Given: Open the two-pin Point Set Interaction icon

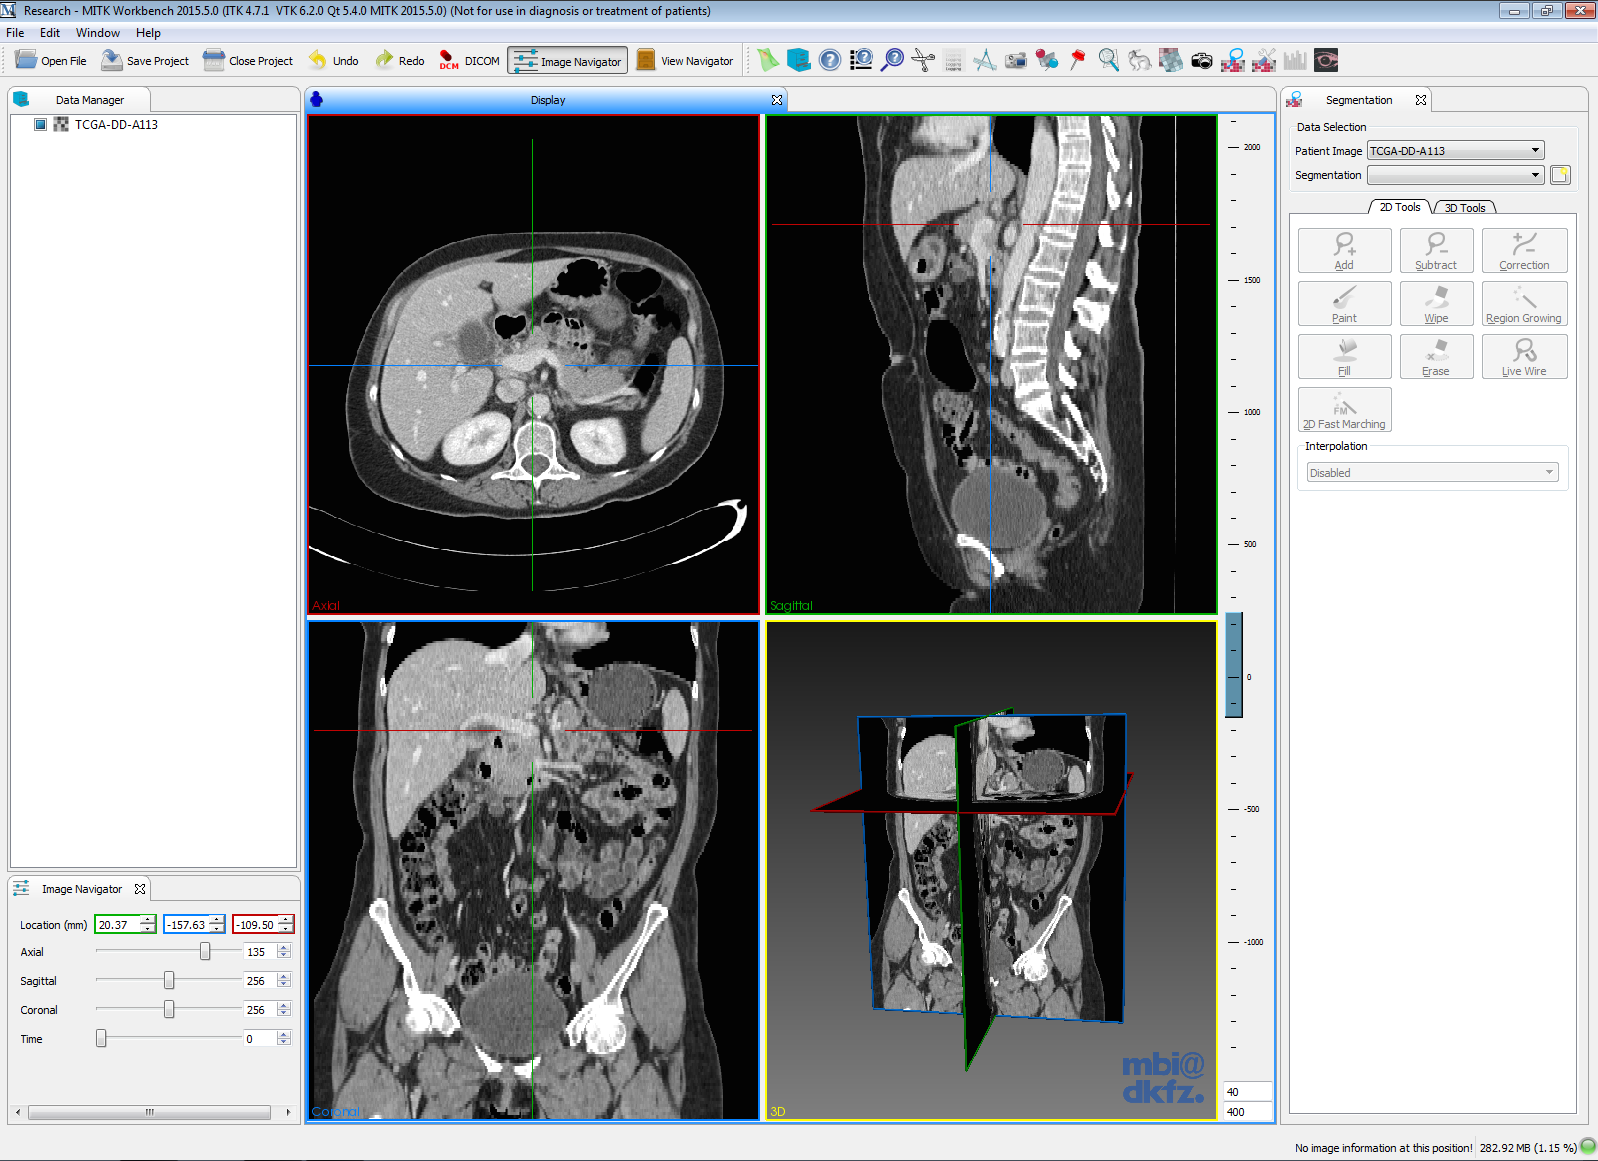Looking at the screenshot, I should (1047, 60).
